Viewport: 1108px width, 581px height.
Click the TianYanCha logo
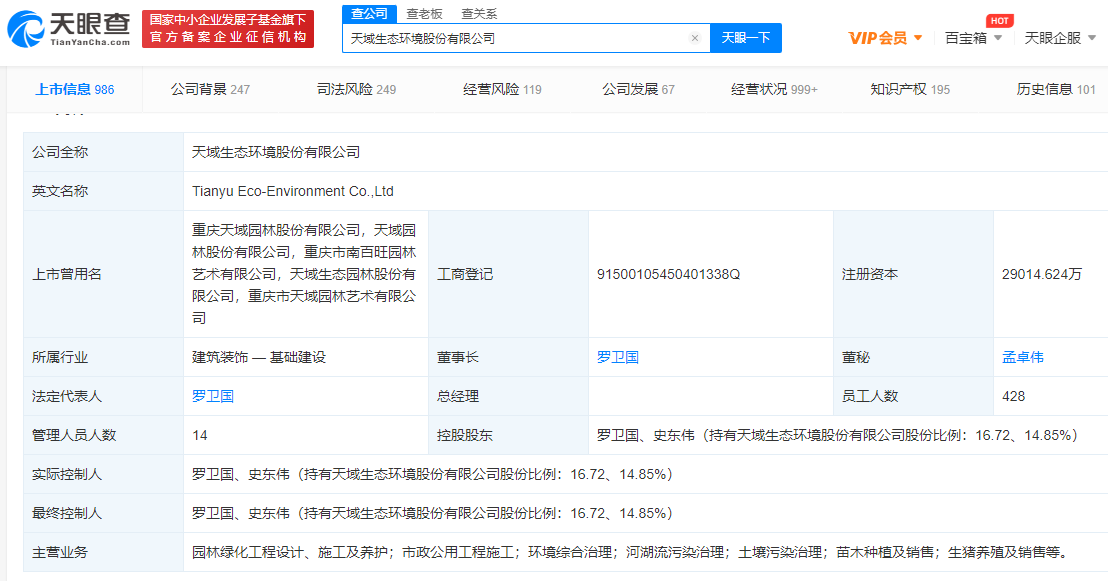(x=69, y=28)
